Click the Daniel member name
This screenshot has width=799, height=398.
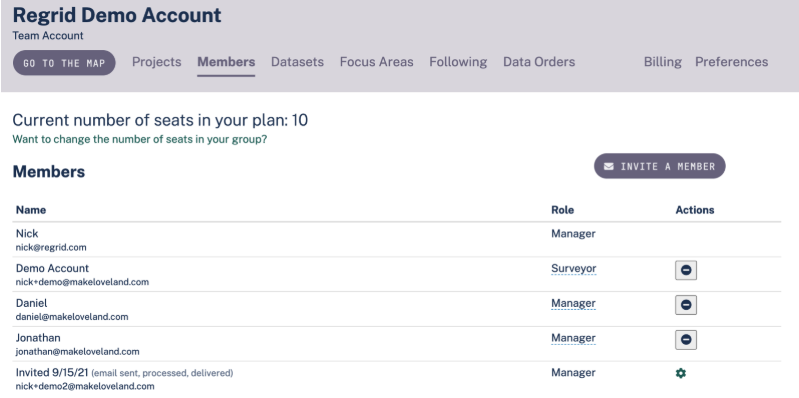point(32,303)
